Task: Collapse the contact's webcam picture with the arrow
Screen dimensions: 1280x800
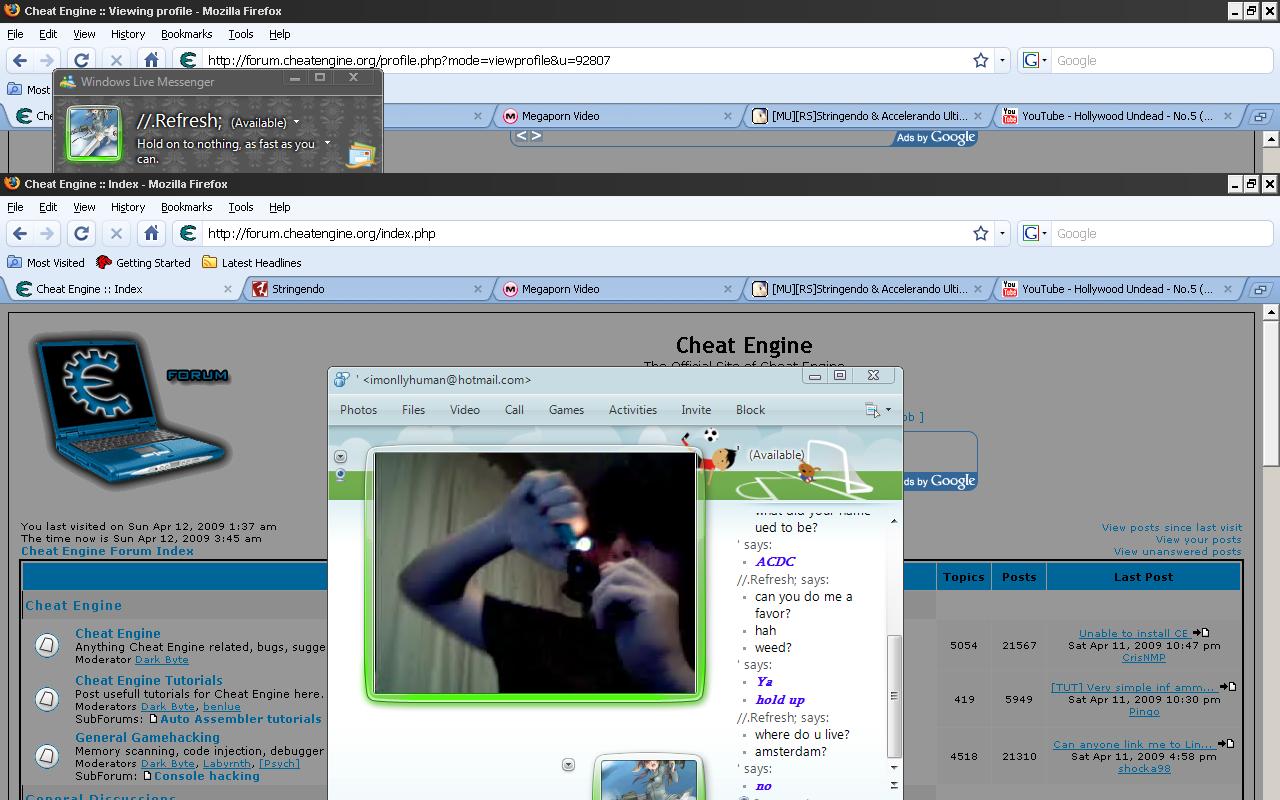Action: click(340, 457)
